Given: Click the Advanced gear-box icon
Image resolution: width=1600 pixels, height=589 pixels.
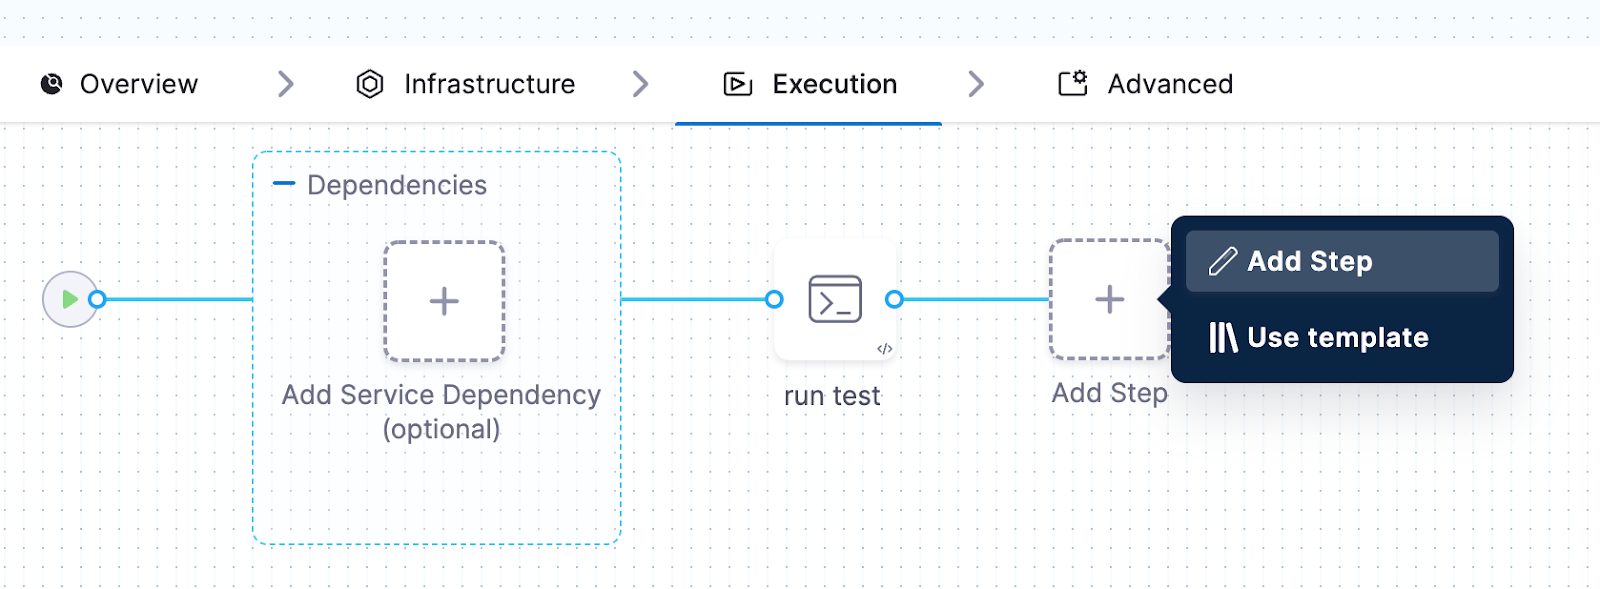Looking at the screenshot, I should click(1073, 83).
